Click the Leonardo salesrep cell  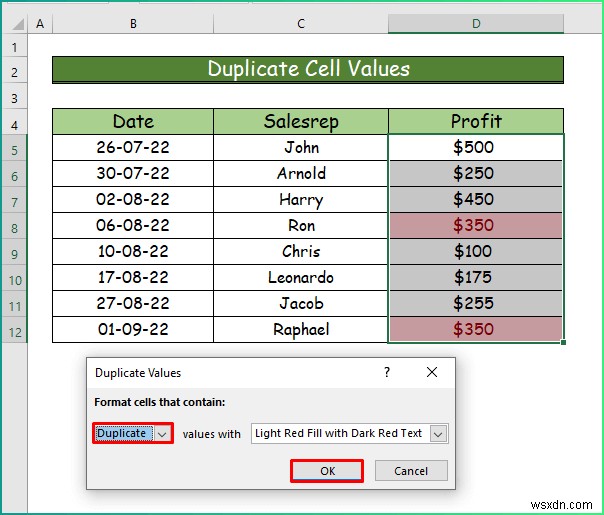click(301, 277)
